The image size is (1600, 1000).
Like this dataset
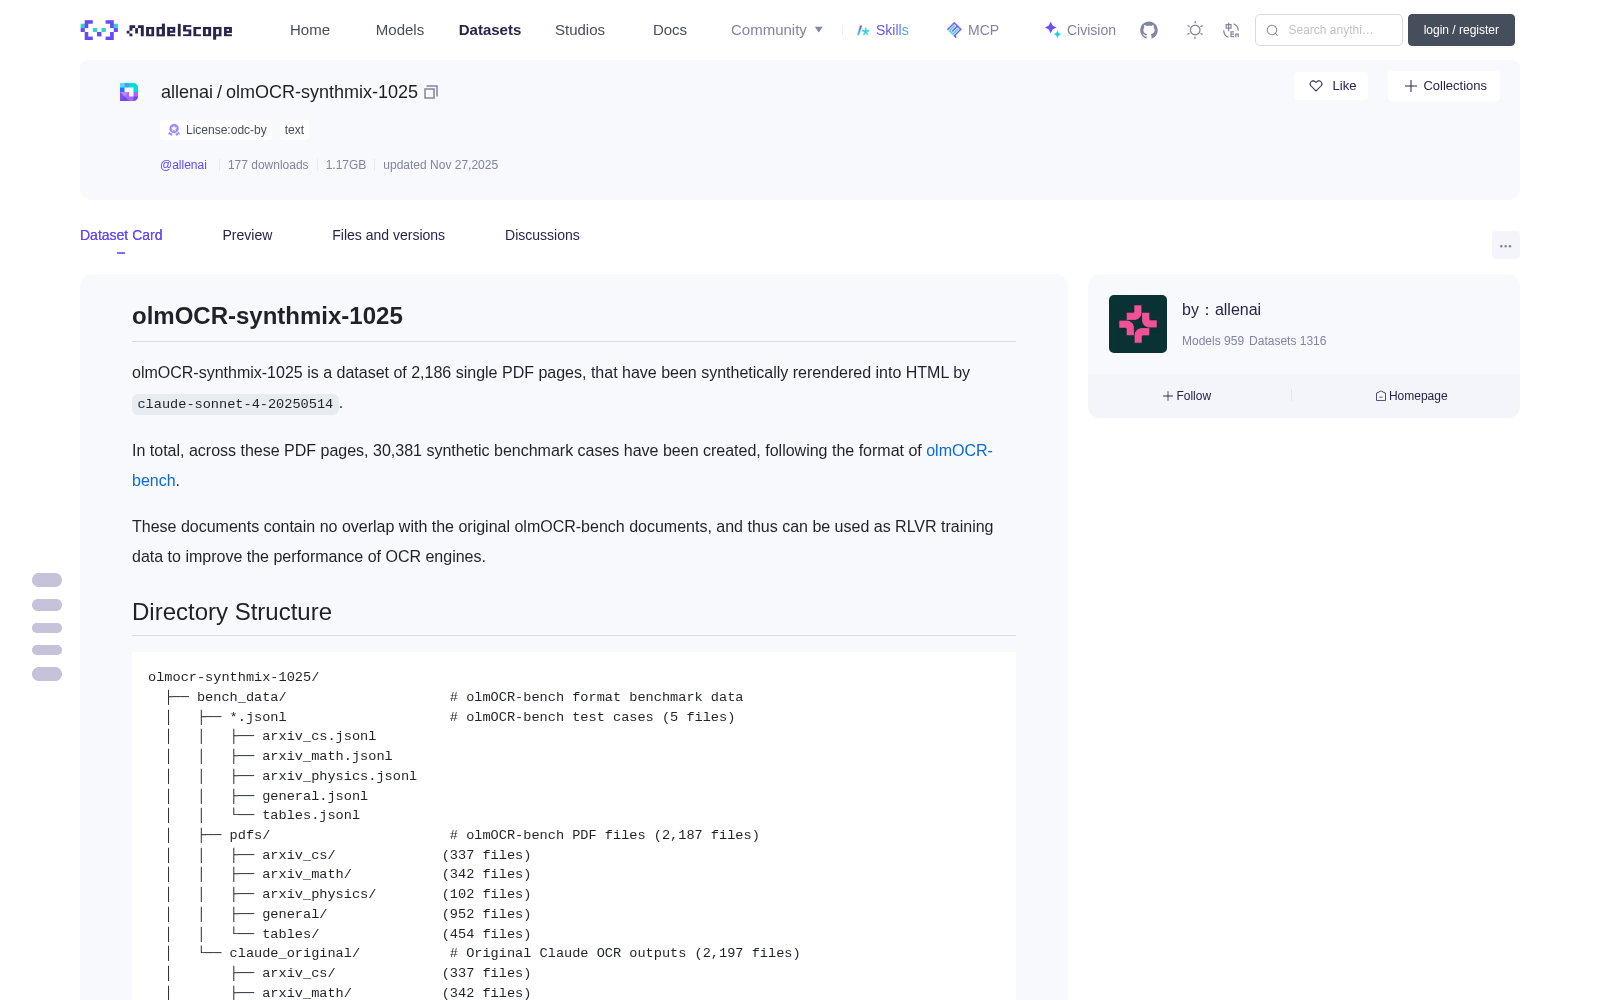coord(1331,86)
